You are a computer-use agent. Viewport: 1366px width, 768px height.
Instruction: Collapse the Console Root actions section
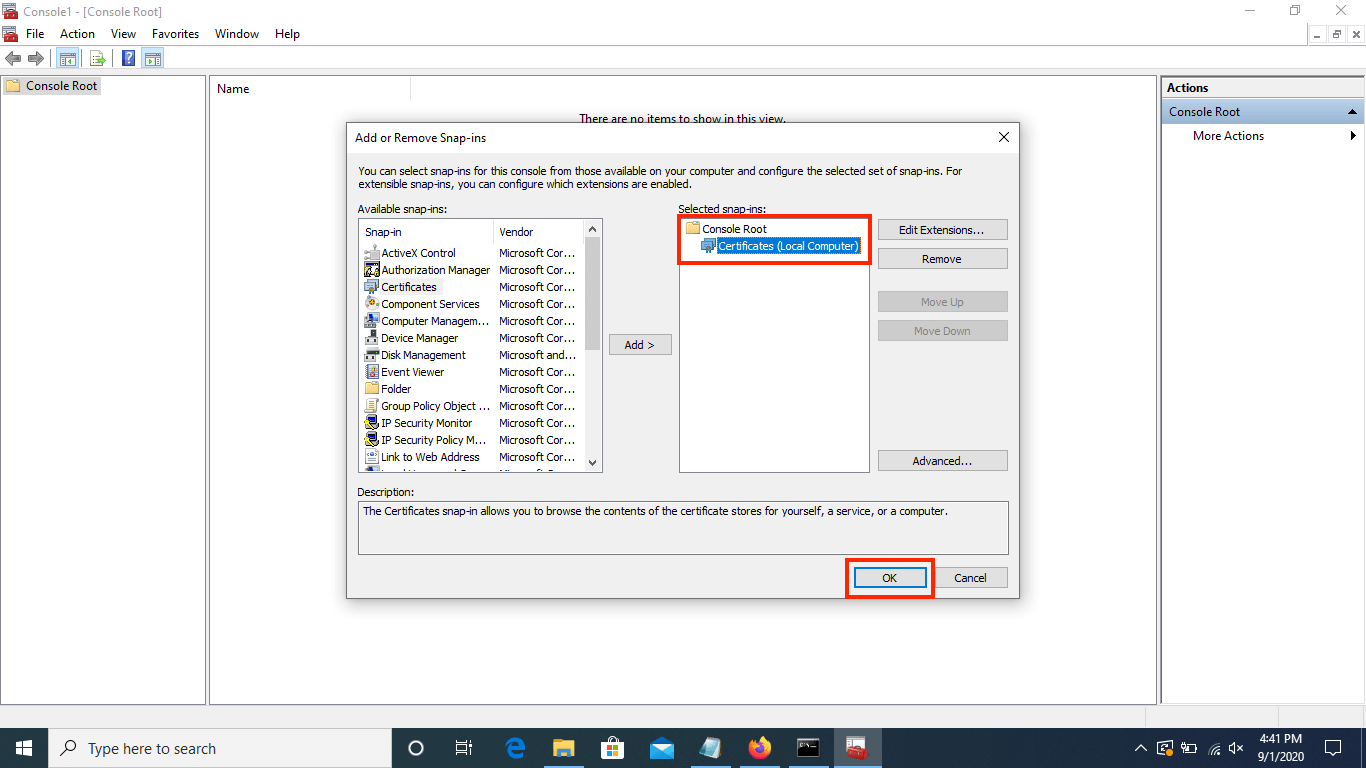coord(1352,112)
